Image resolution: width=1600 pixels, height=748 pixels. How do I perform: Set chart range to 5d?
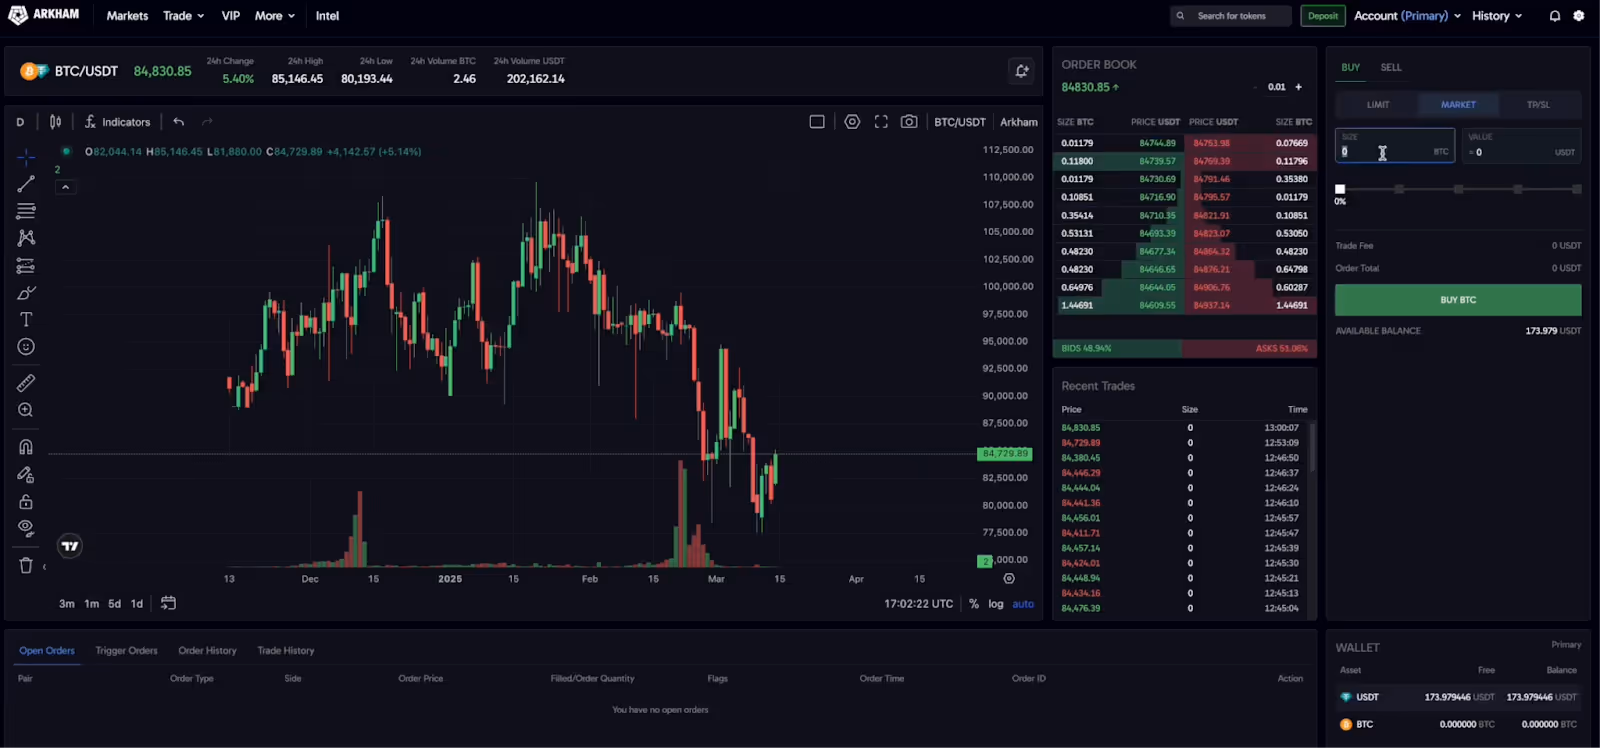[x=115, y=604]
